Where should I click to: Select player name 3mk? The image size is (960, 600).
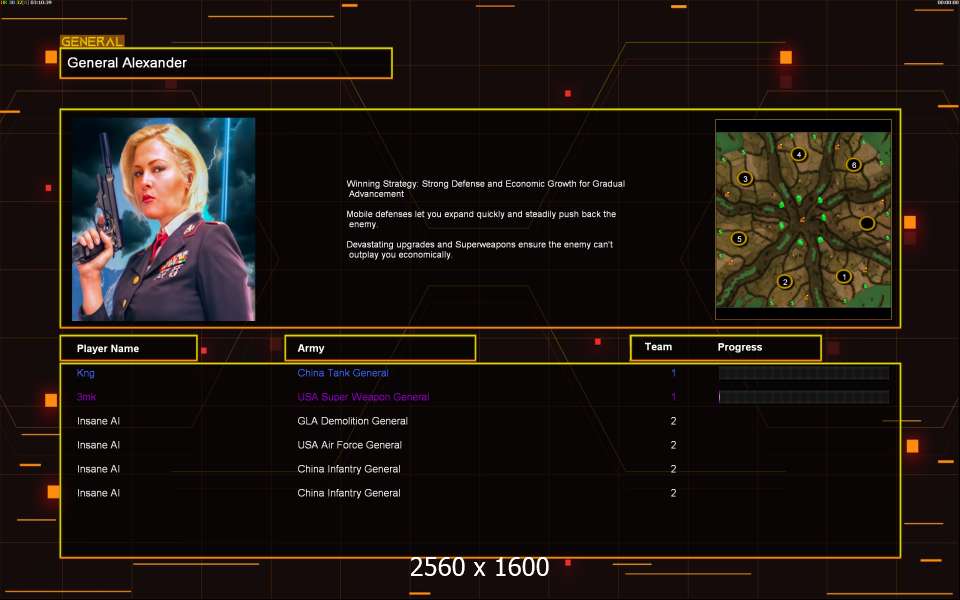(86, 397)
